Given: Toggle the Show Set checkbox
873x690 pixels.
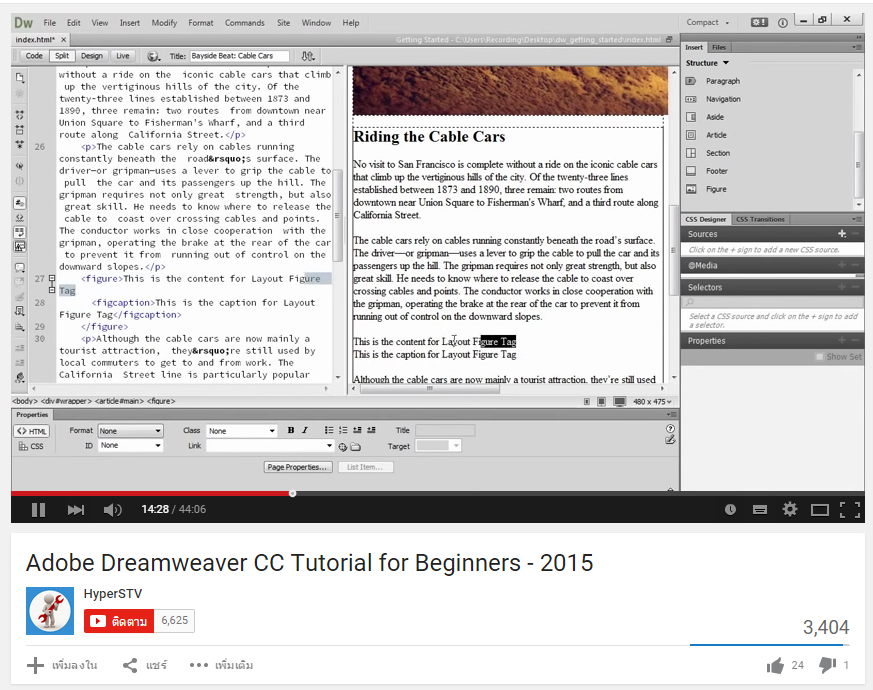Looking at the screenshot, I should 819,356.
